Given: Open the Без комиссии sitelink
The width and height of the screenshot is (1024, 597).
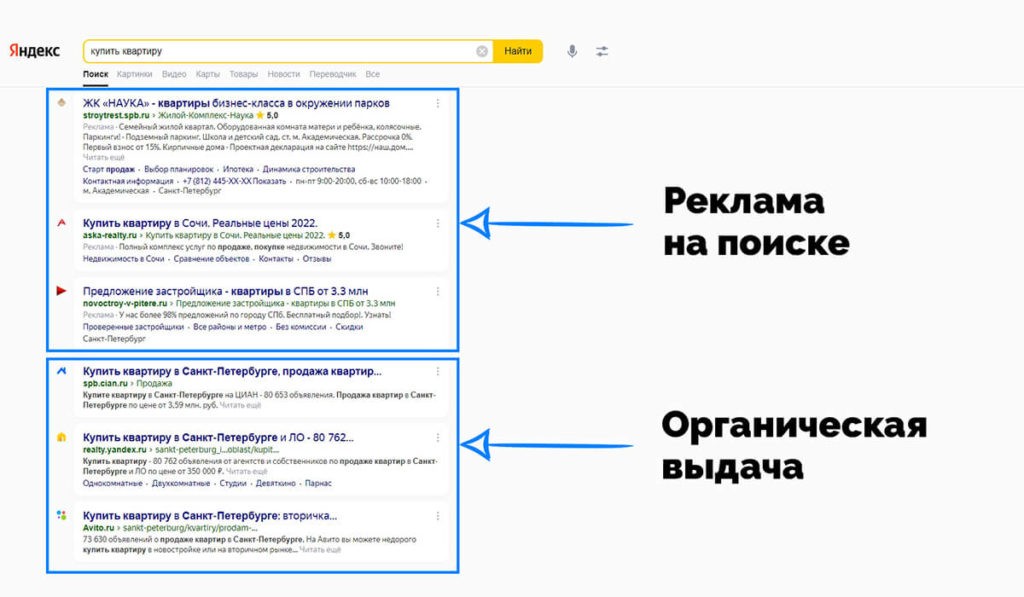Looking at the screenshot, I should (300, 327).
